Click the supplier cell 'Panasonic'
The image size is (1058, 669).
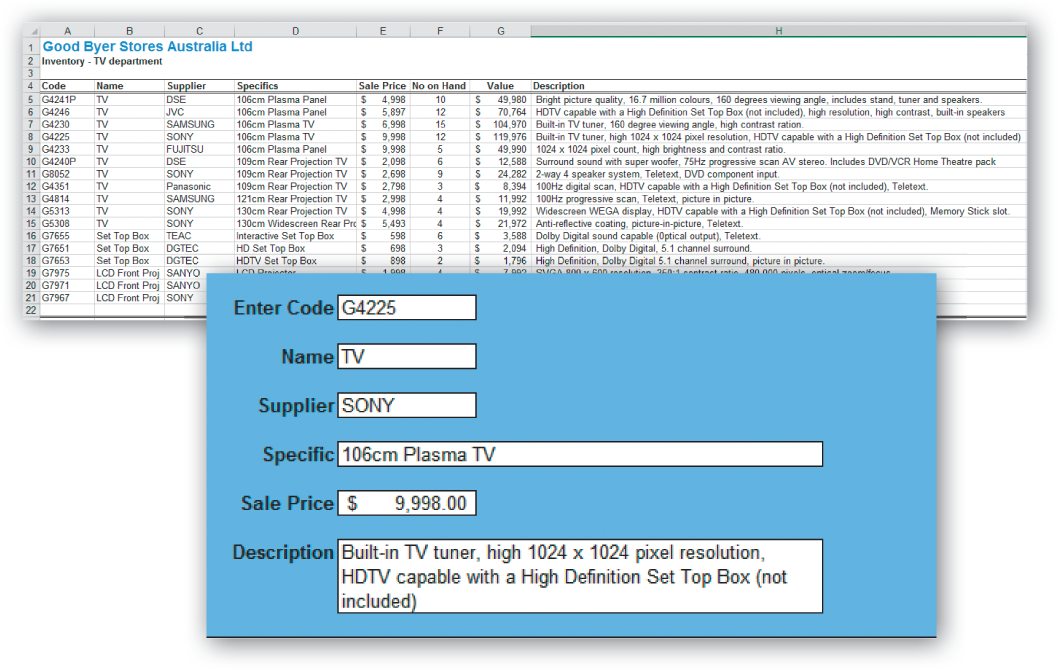click(x=199, y=186)
